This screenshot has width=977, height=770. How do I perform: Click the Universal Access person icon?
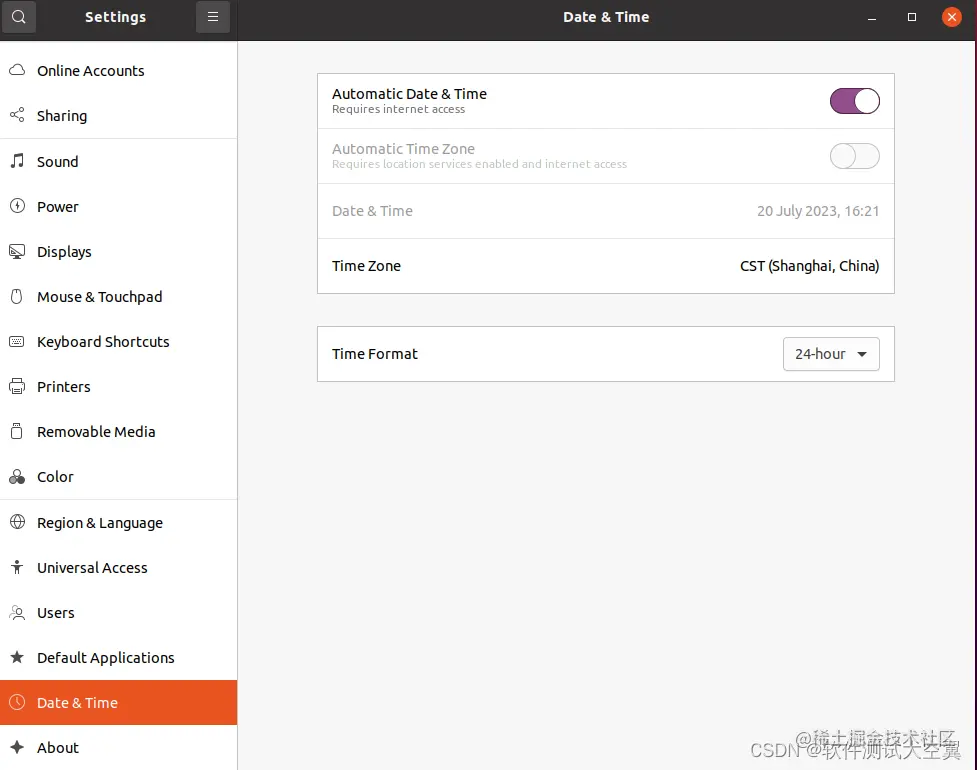click(x=17, y=567)
